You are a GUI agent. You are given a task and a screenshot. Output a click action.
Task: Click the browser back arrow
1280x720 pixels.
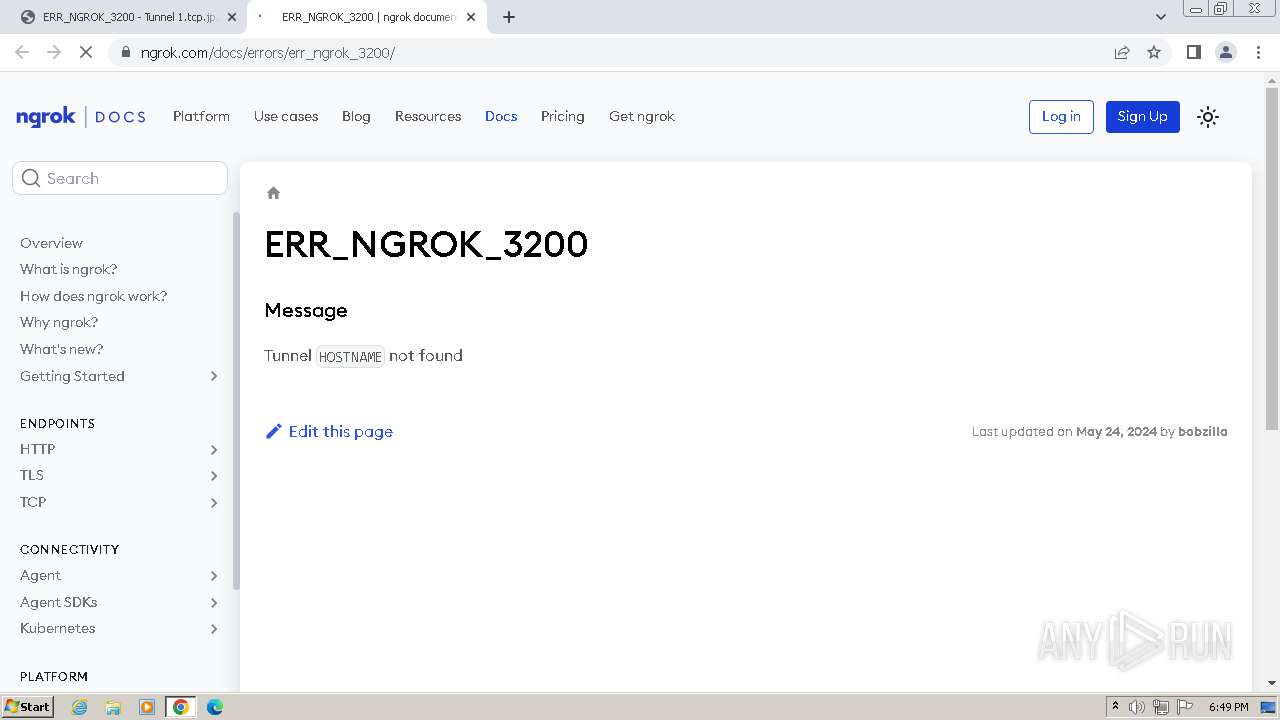click(22, 52)
